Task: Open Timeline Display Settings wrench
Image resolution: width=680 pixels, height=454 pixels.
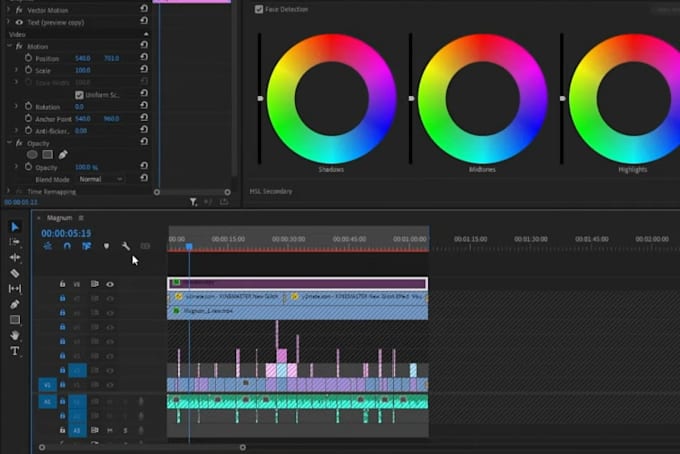Action: coord(126,246)
